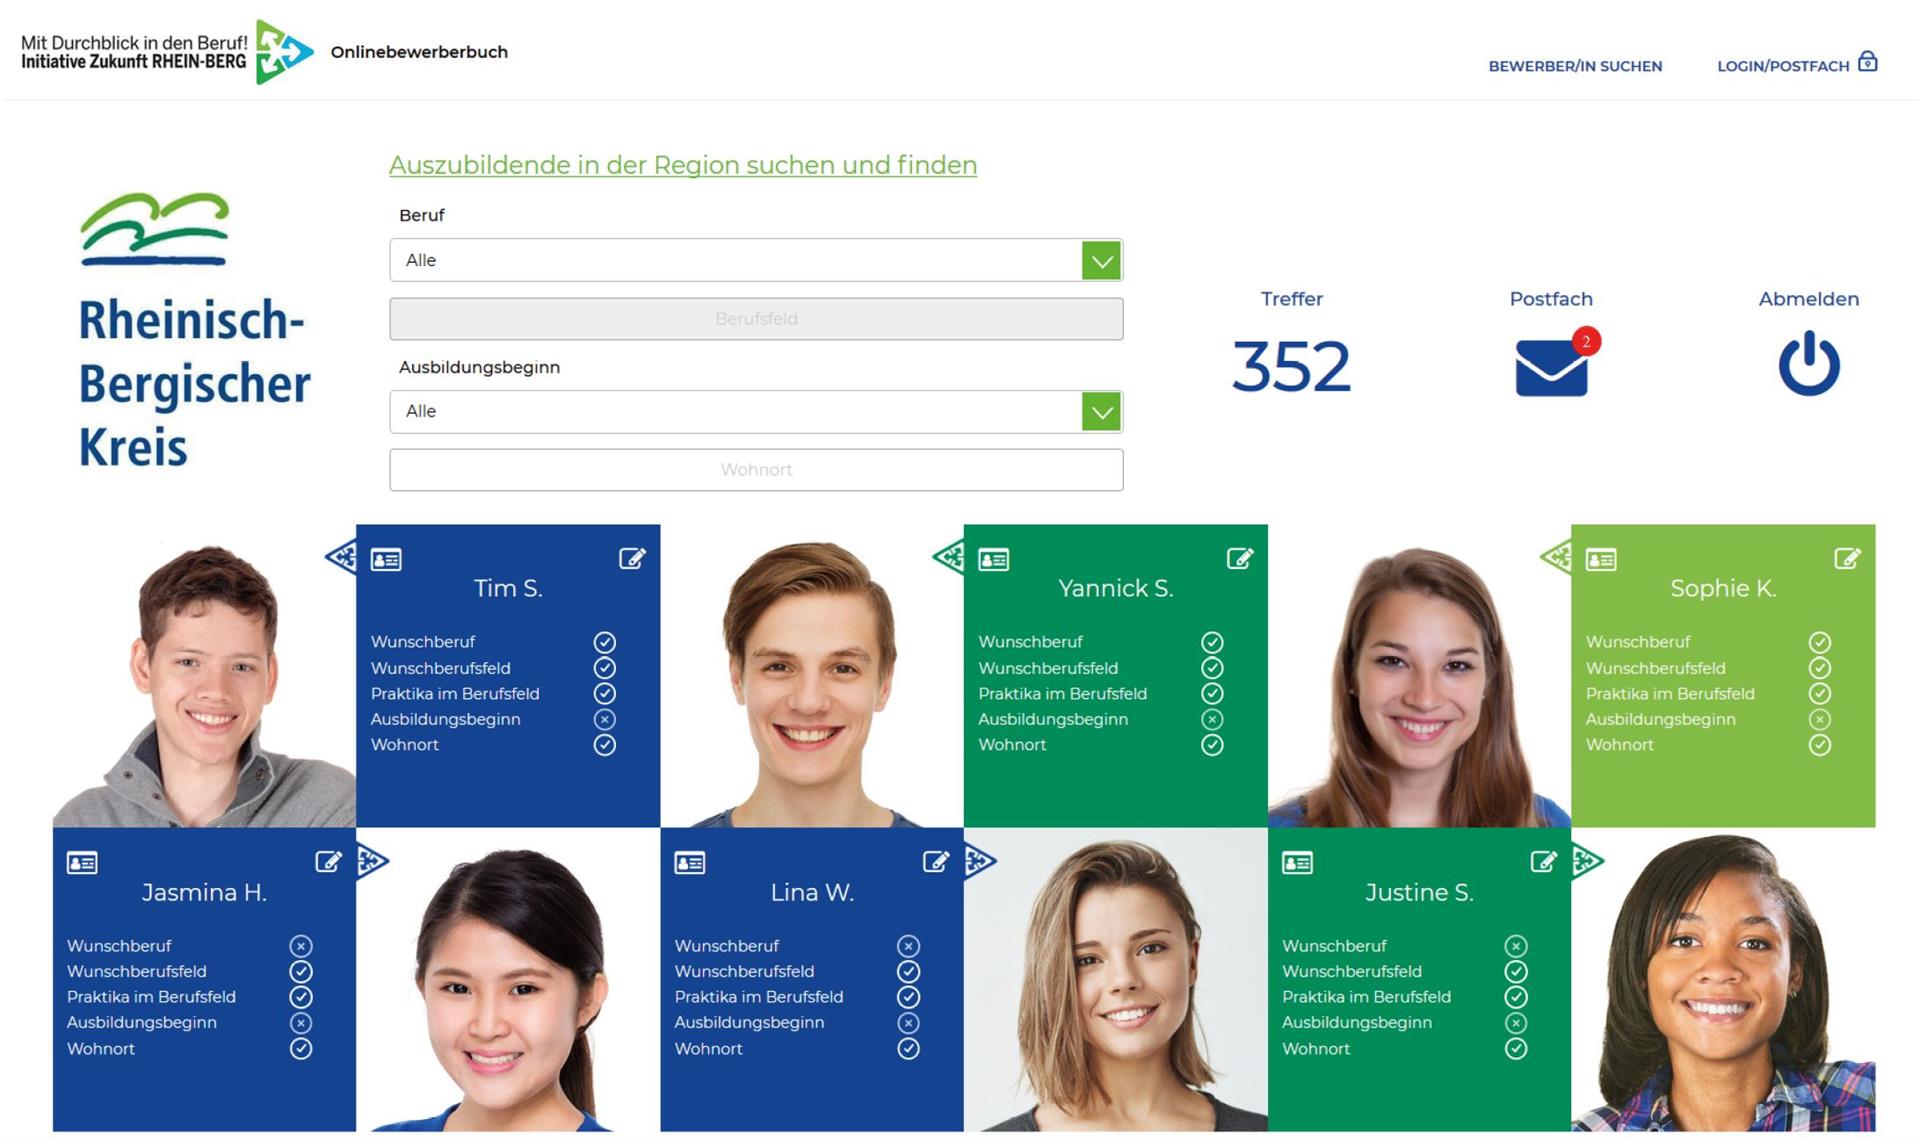
Task: Click the edit note icon on Tim S.'s card
Action: pyautogui.click(x=632, y=558)
